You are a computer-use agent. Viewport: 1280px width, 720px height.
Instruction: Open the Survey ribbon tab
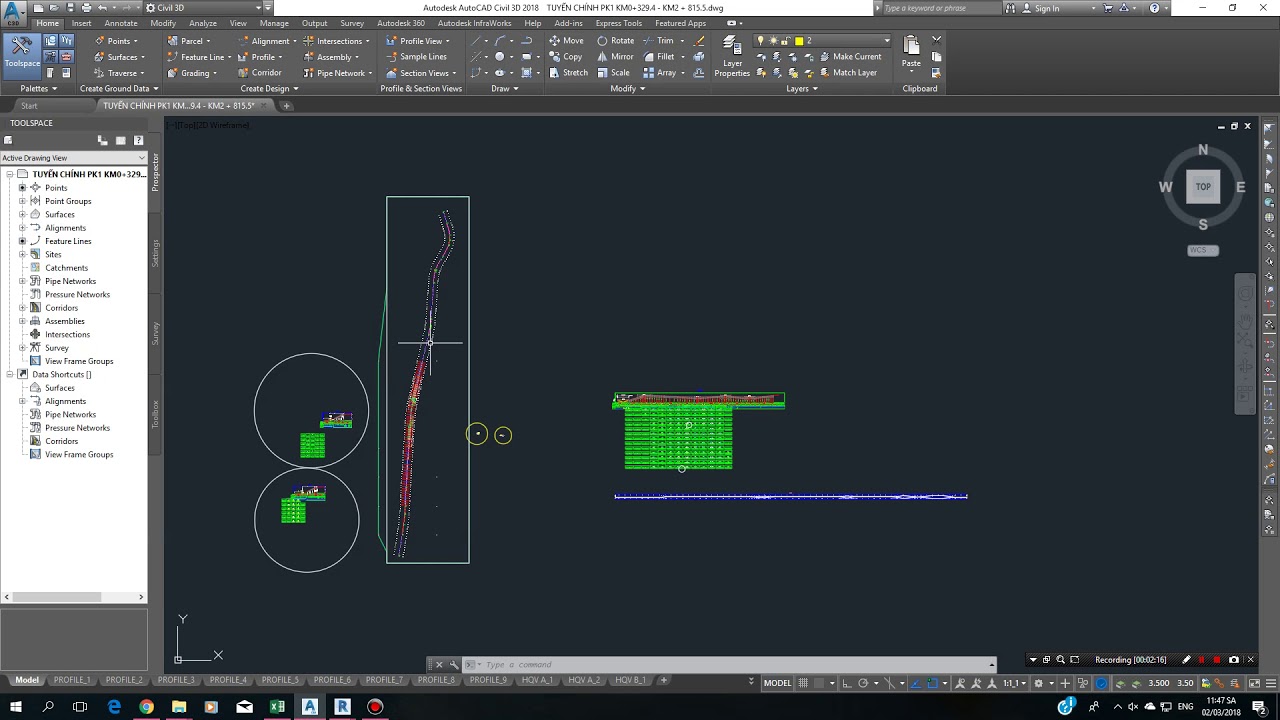coord(352,23)
